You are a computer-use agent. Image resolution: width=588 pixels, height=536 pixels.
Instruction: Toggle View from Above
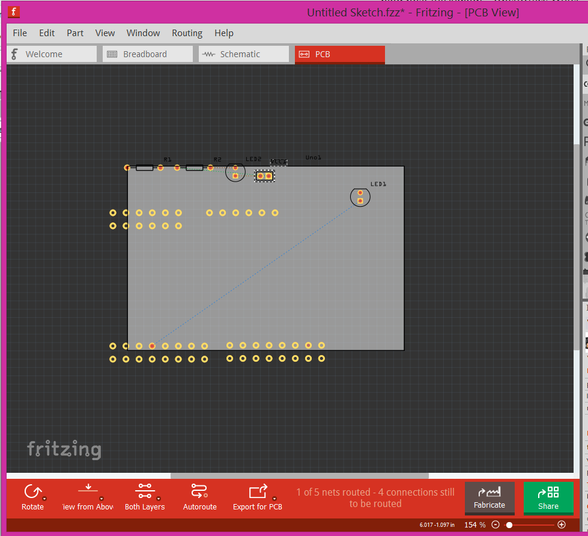[88, 497]
